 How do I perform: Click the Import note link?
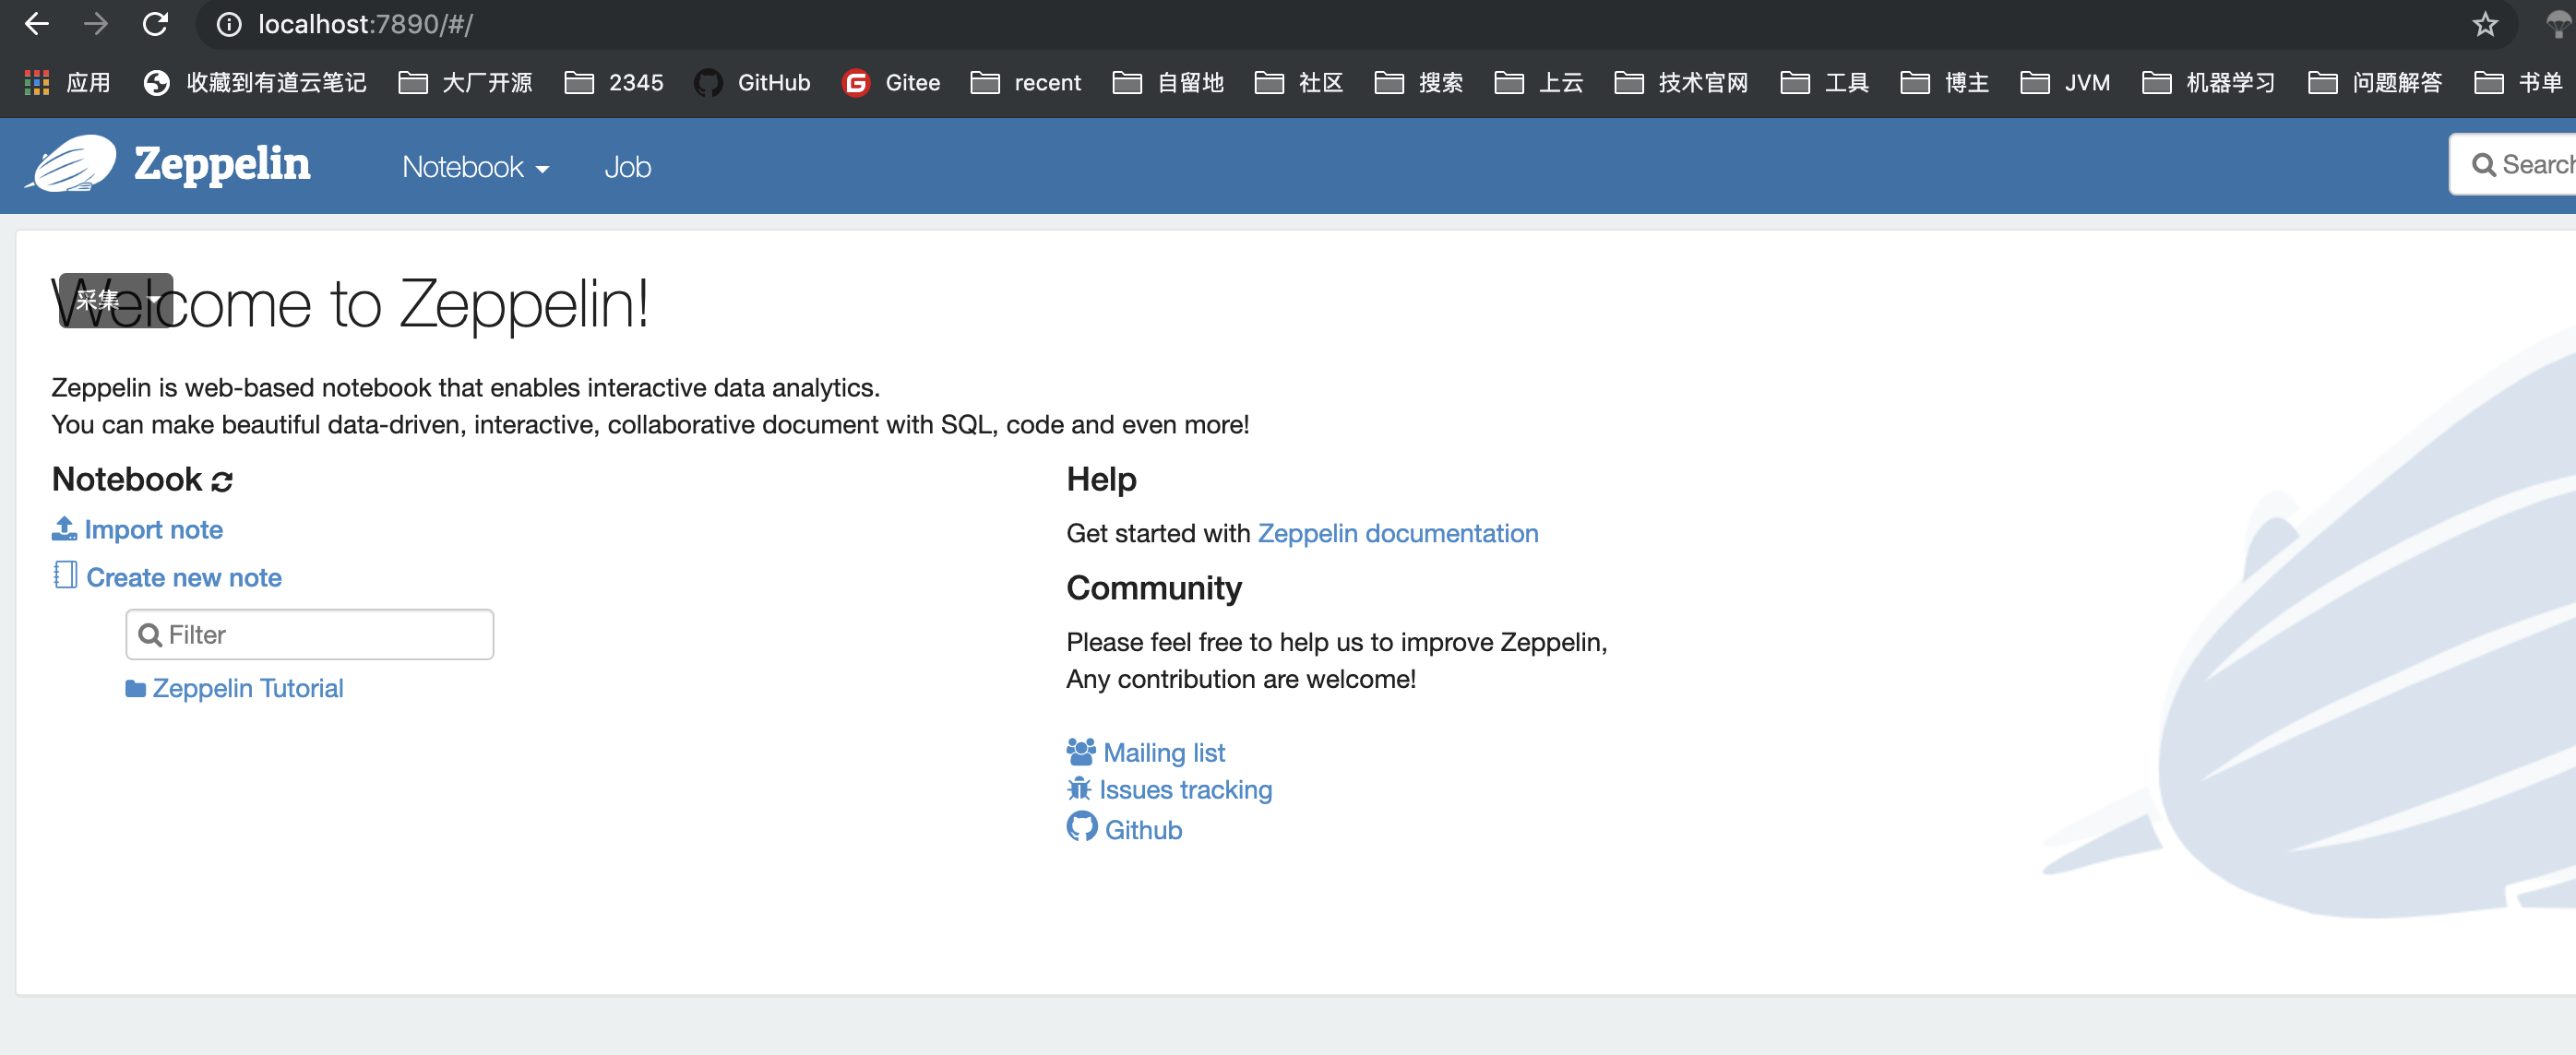point(153,530)
